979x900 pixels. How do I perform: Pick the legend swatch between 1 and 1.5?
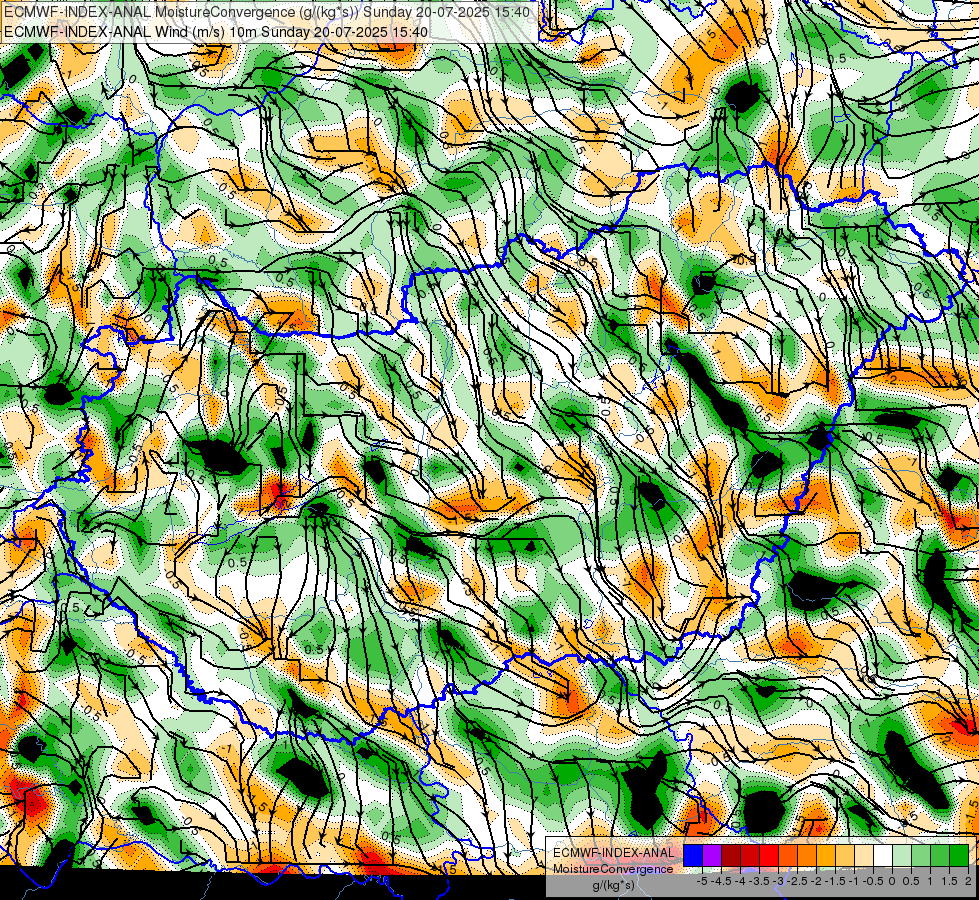click(x=940, y=855)
